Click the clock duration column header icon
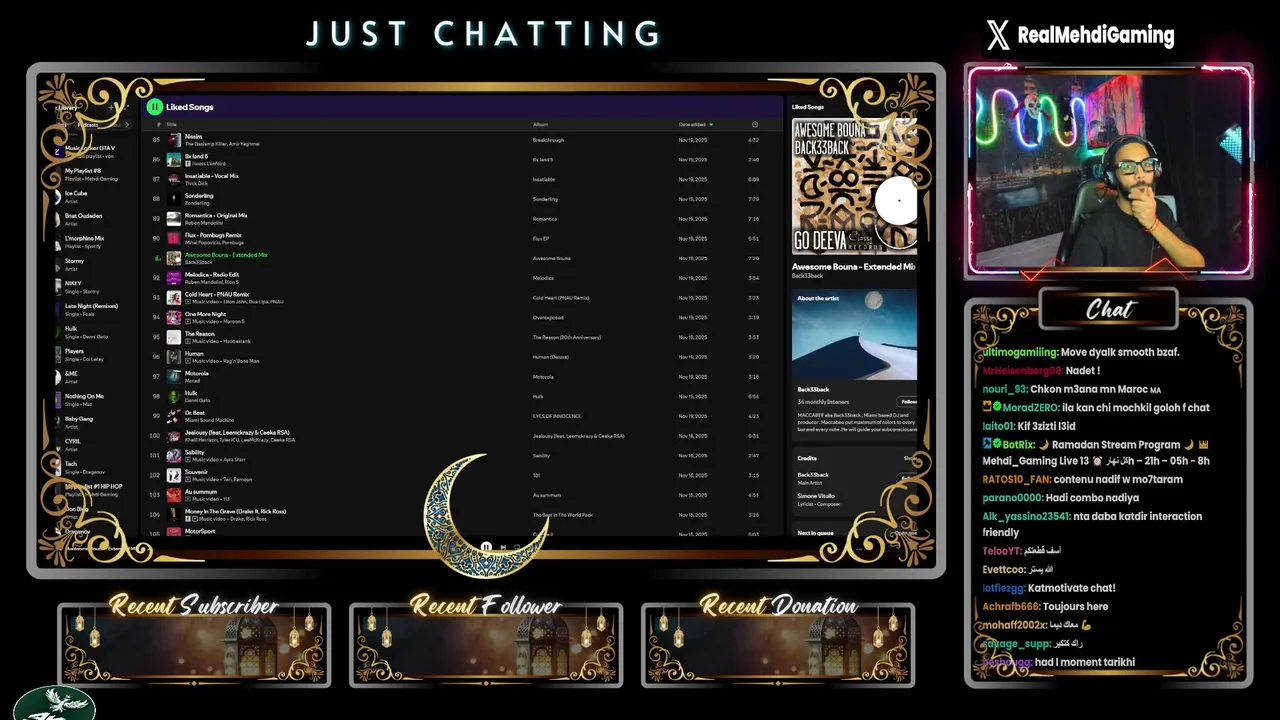 point(755,124)
